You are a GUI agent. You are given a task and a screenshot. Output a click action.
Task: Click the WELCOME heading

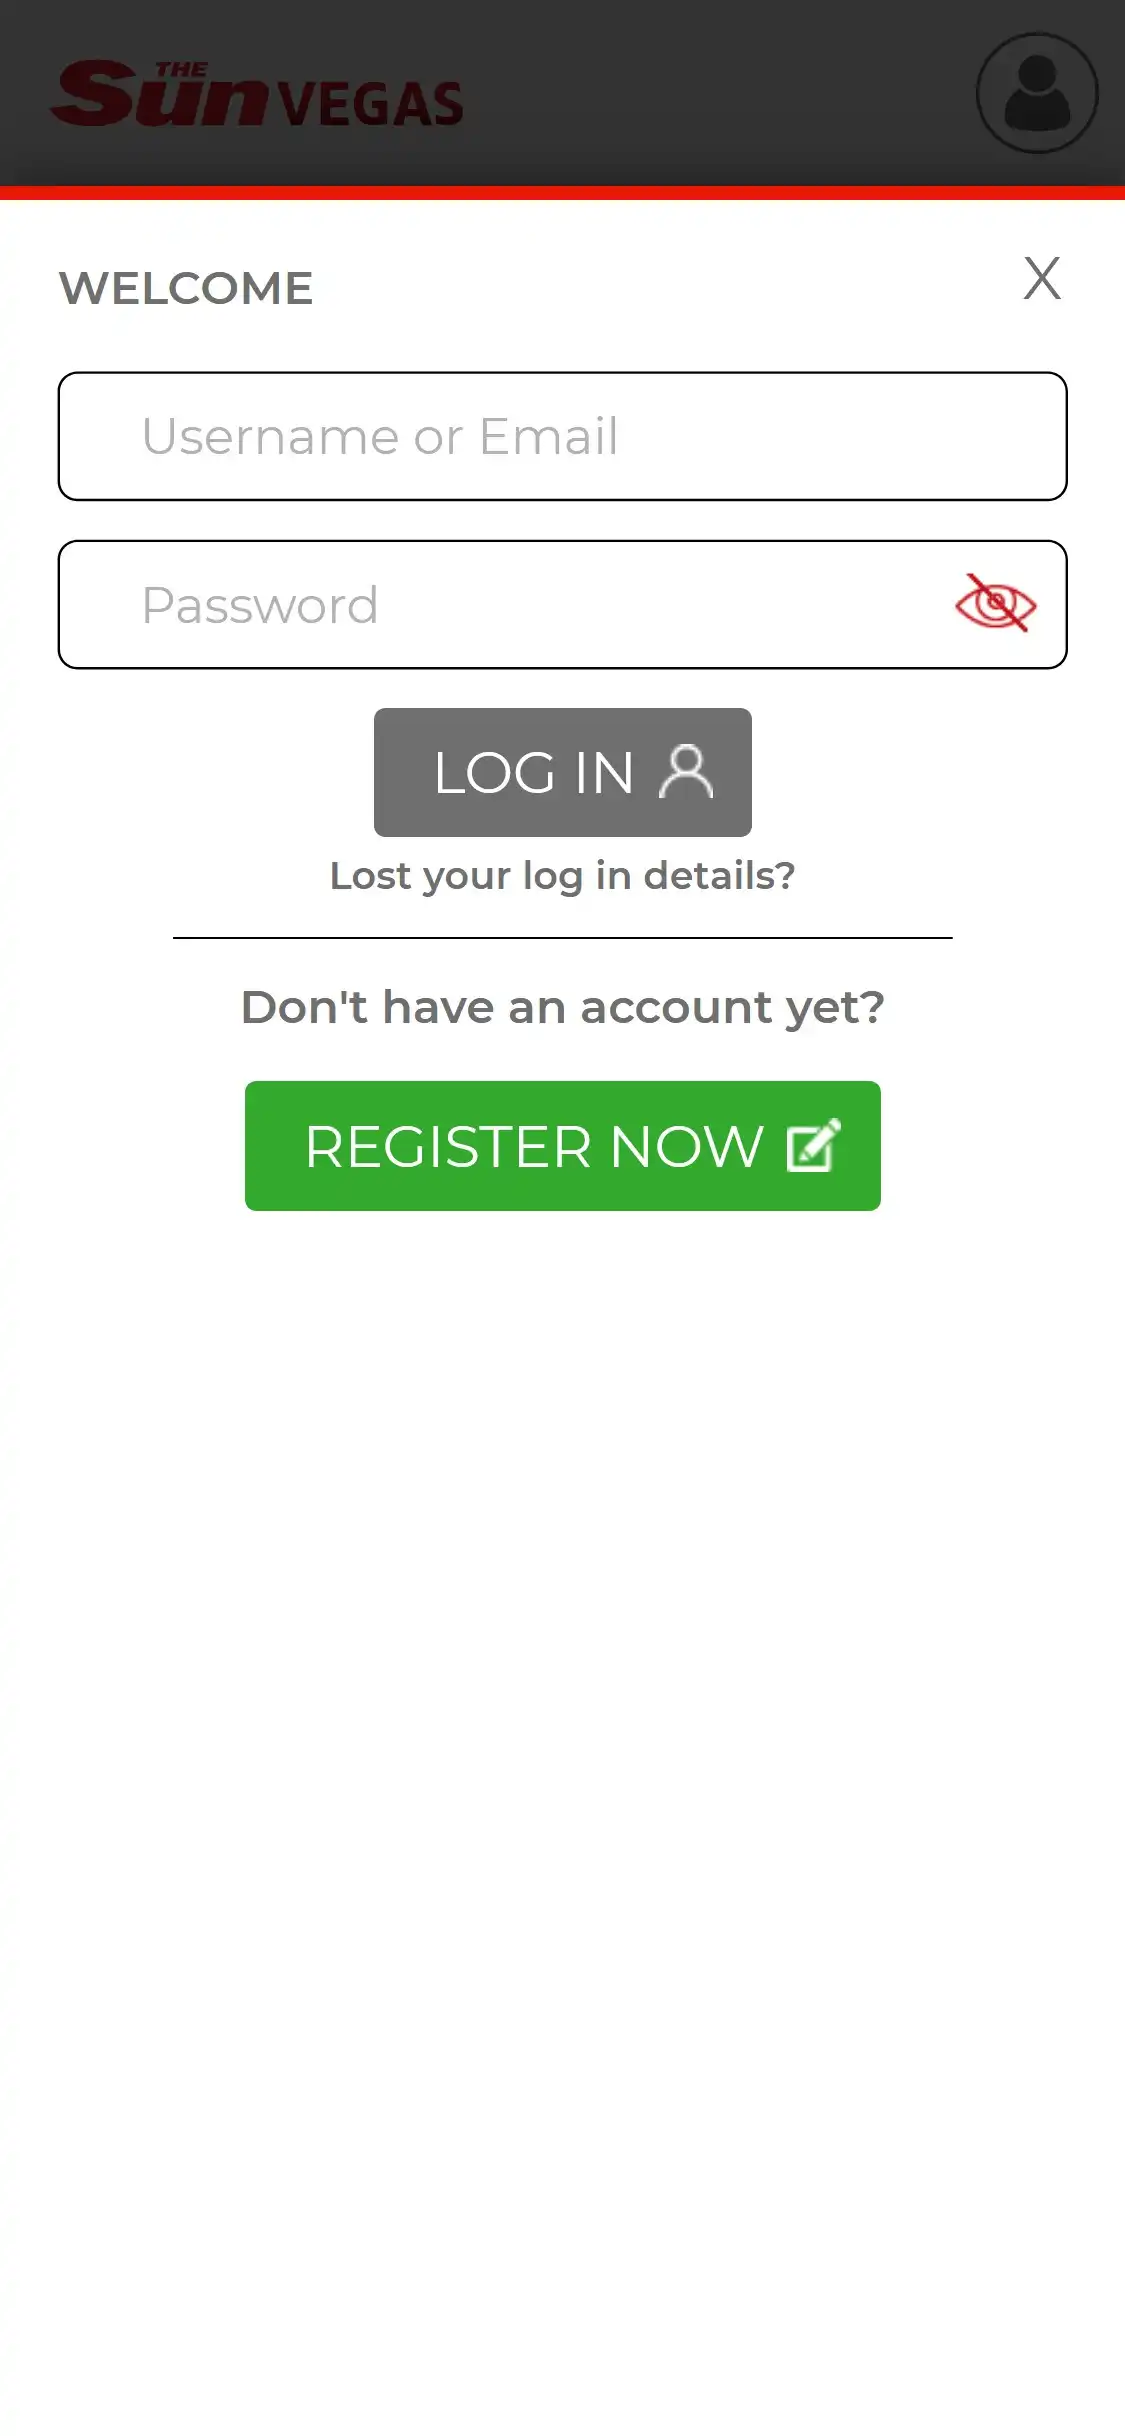tap(186, 288)
